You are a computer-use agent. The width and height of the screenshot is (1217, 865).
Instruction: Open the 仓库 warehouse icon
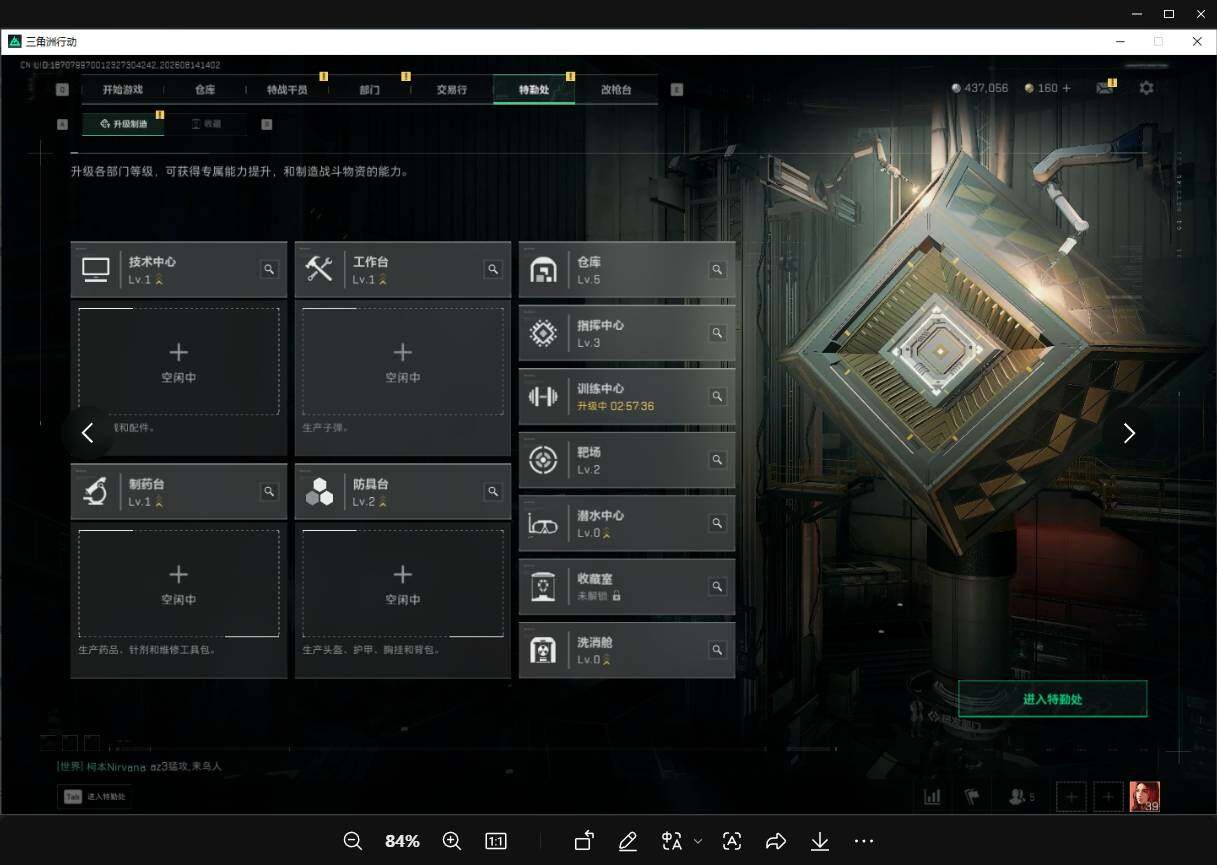pyautogui.click(x=543, y=270)
